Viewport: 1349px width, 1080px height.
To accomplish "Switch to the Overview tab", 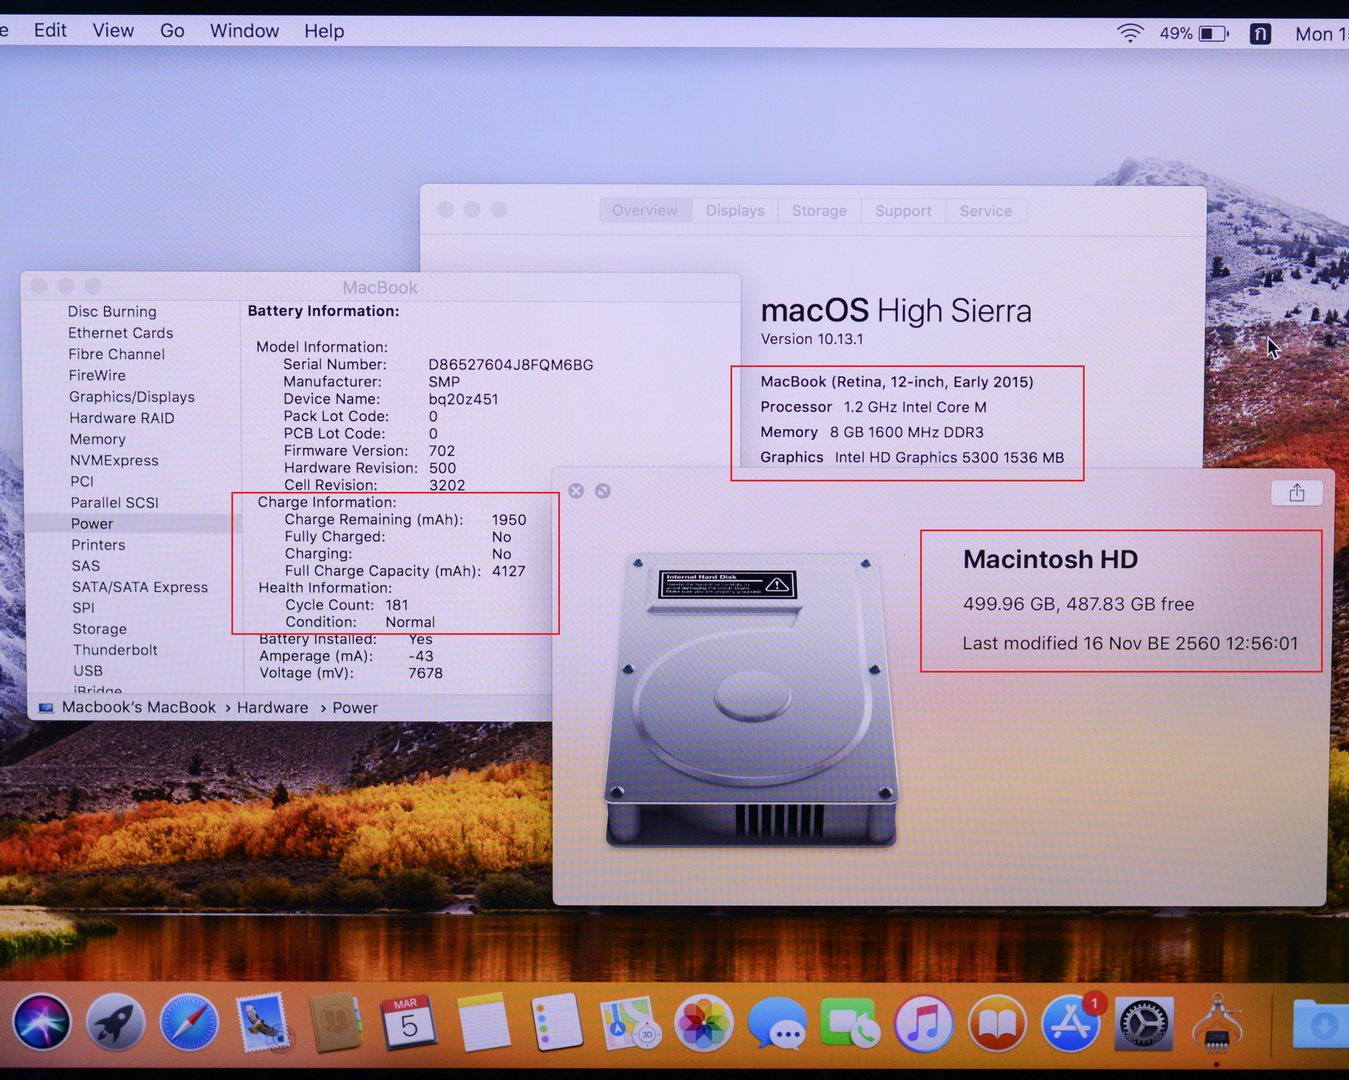I will tap(645, 211).
